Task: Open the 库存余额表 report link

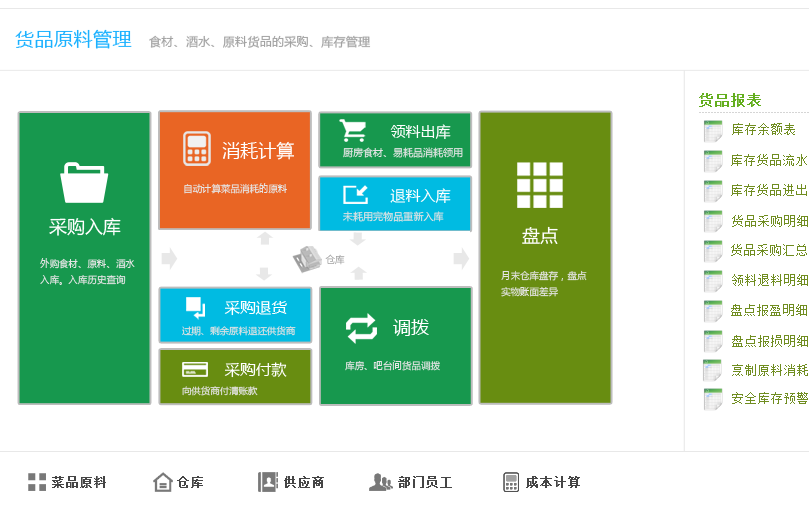Action: 763,130
